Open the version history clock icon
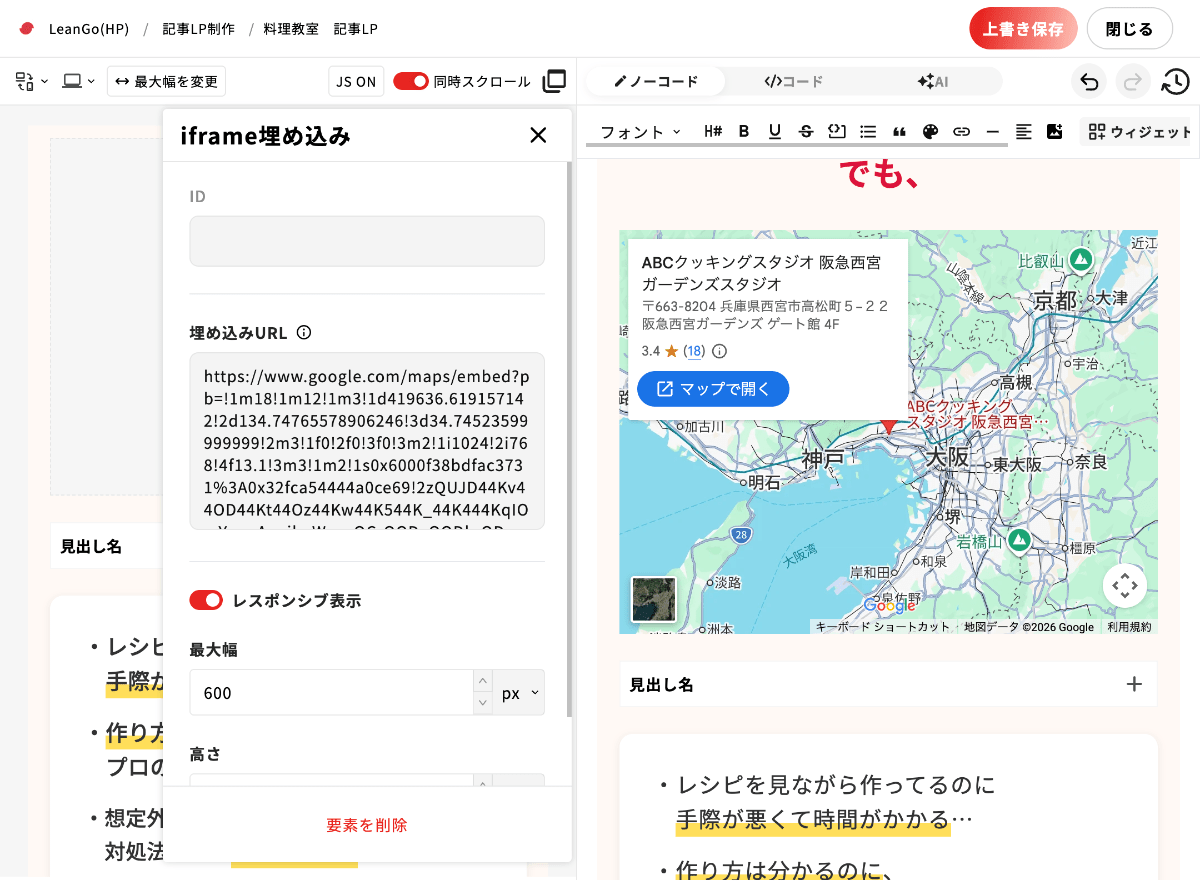1200x888 pixels. 1176,82
